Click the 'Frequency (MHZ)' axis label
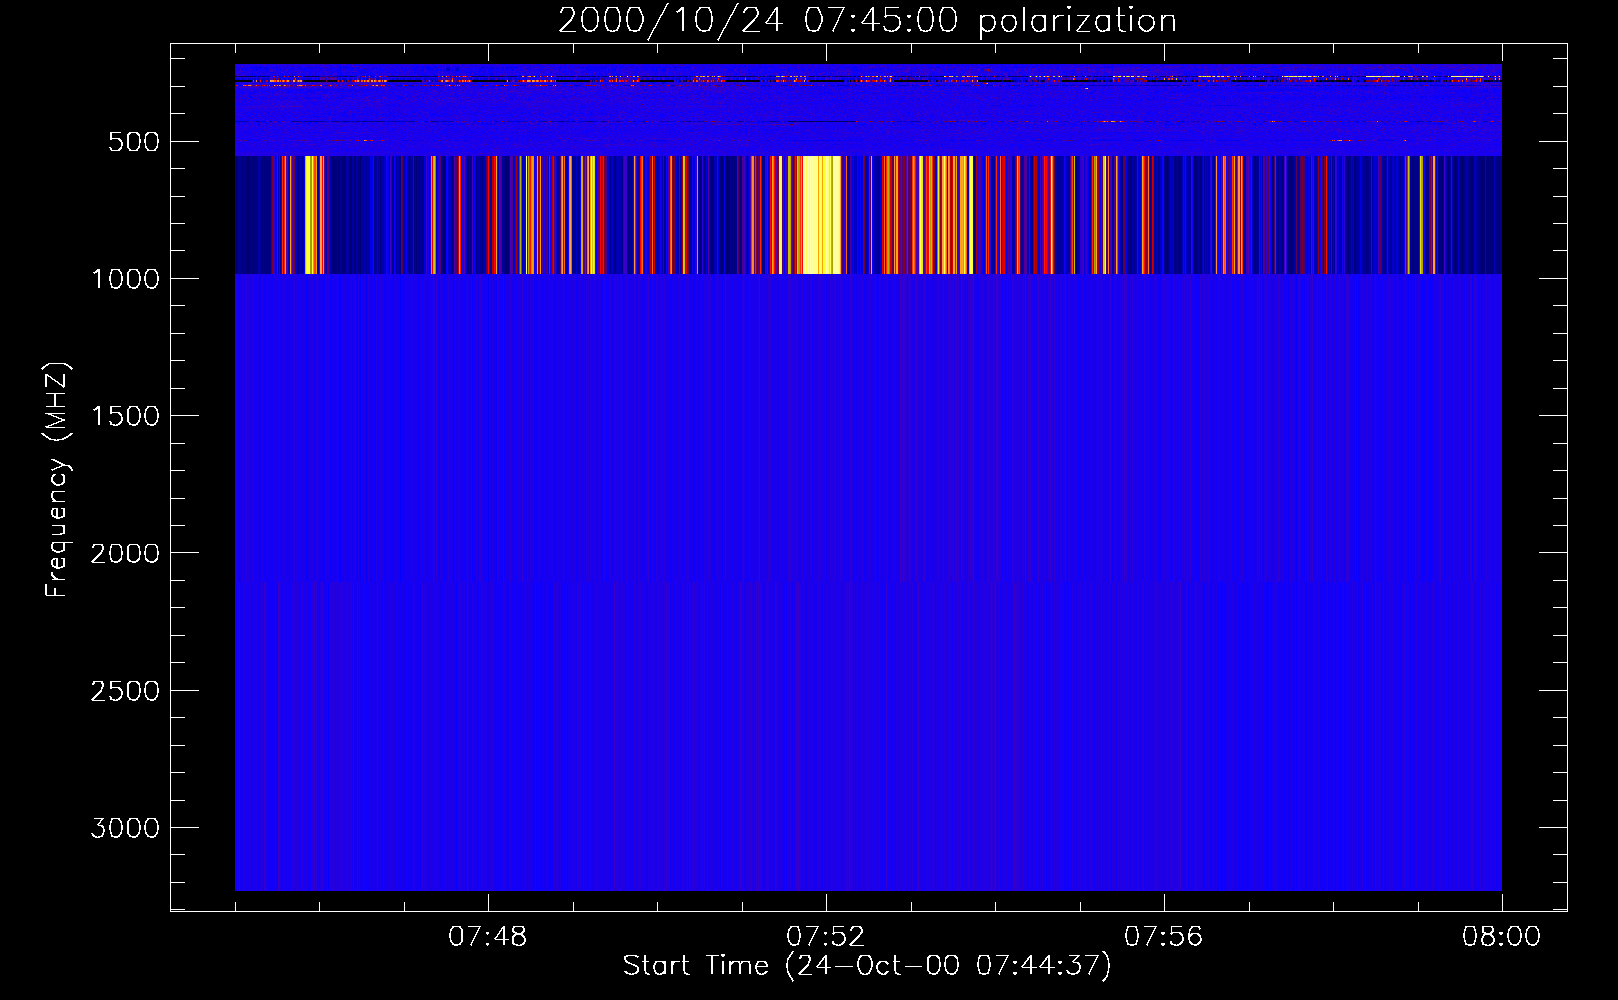 click(57, 480)
